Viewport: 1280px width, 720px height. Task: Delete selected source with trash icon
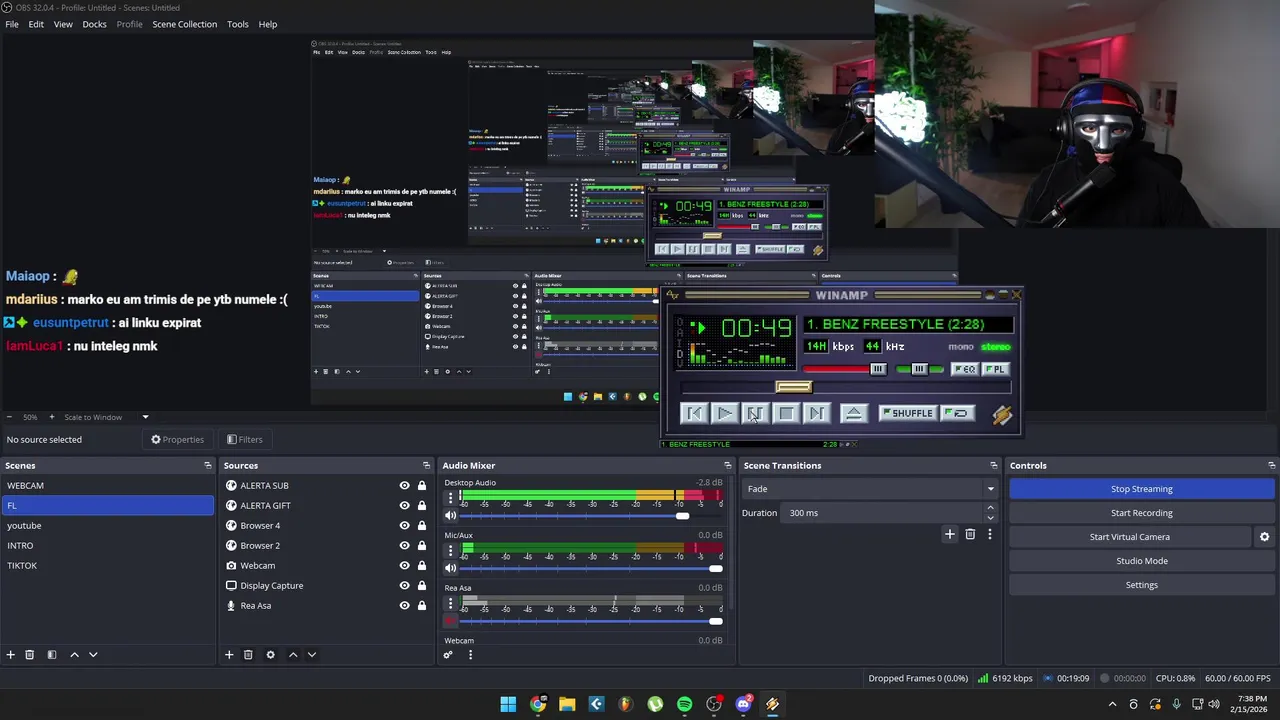pyautogui.click(x=248, y=655)
